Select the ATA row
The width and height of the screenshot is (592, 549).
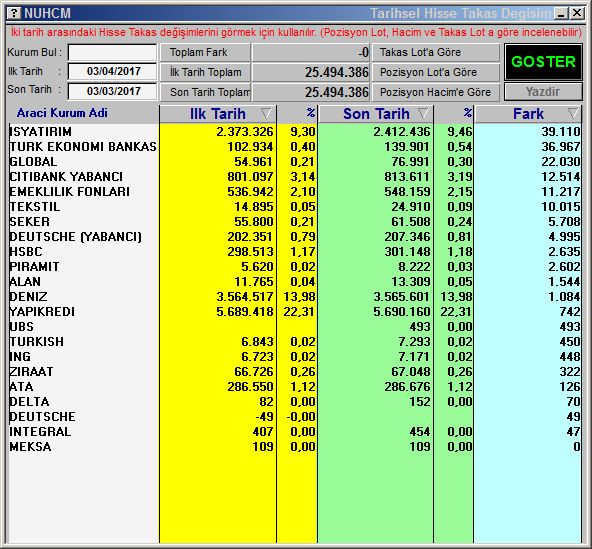295,387
